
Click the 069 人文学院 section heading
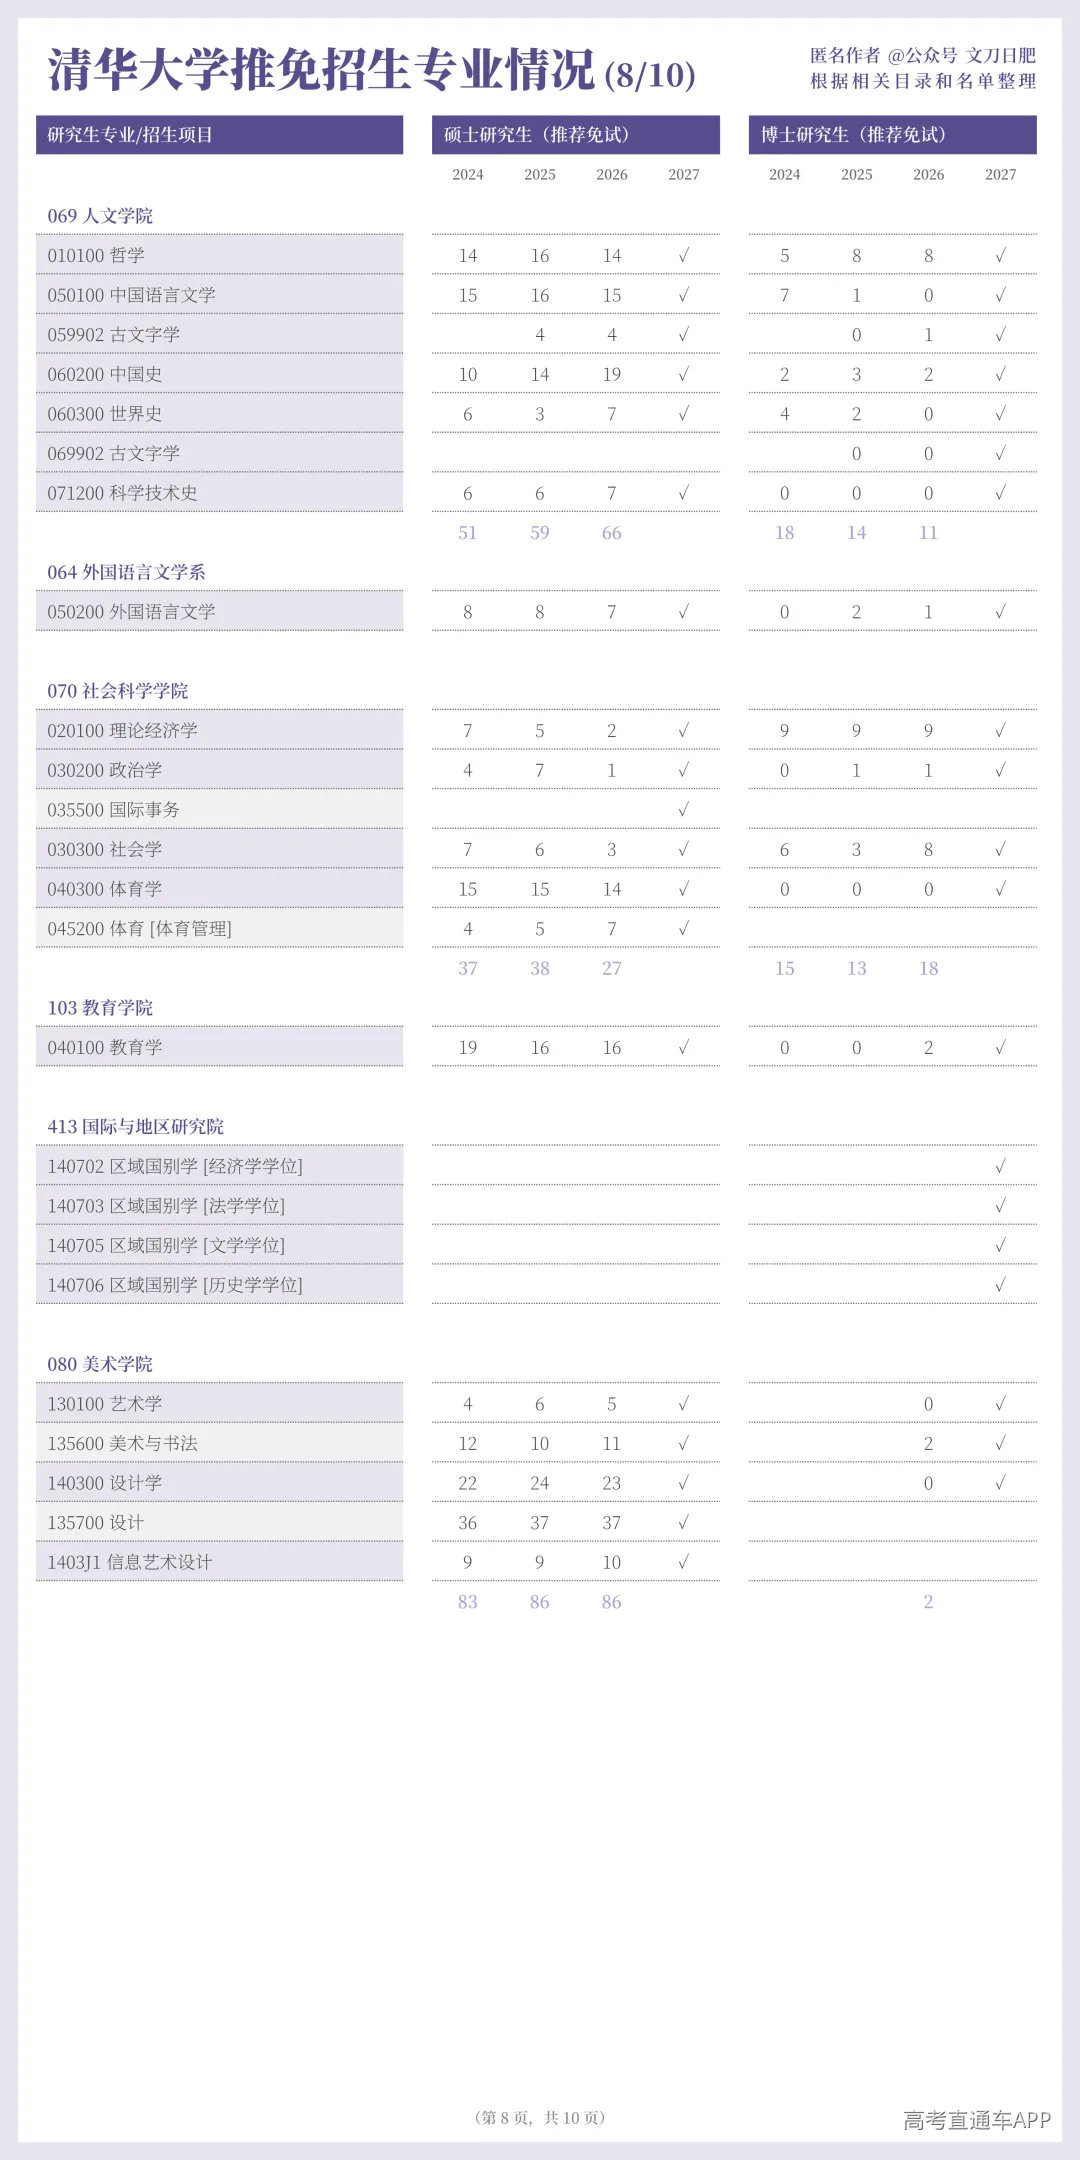pyautogui.click(x=100, y=216)
